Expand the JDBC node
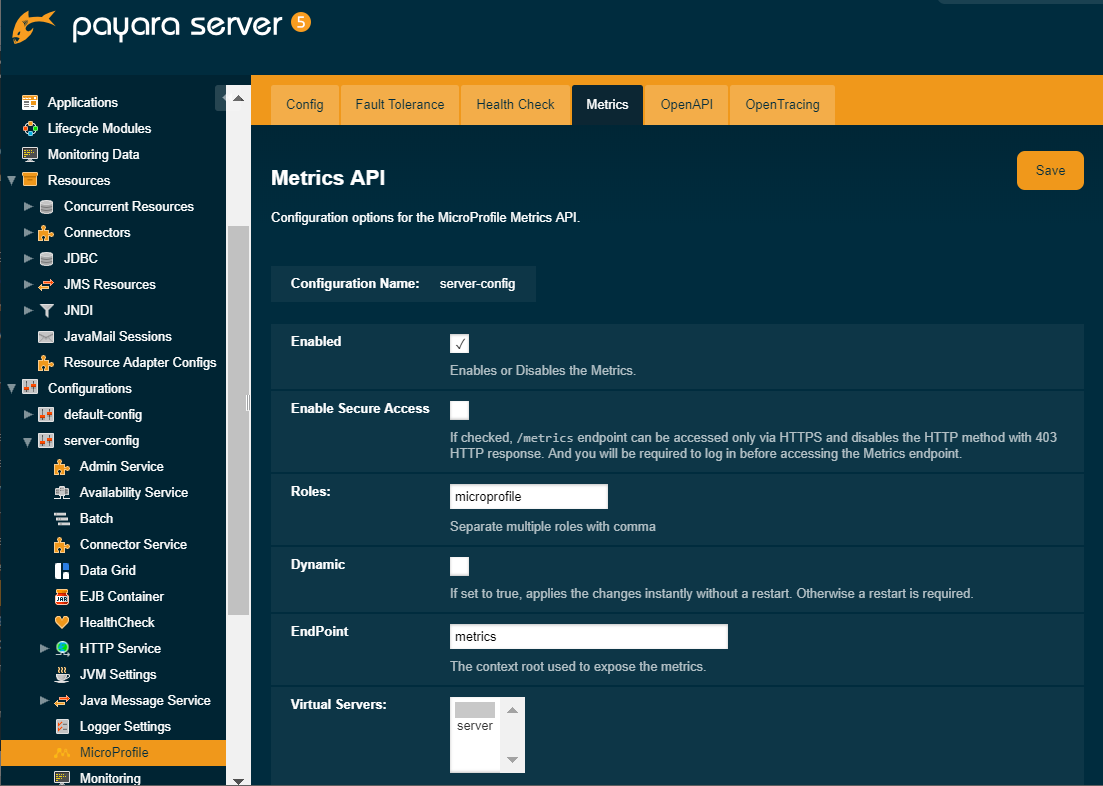The width and height of the screenshot is (1103, 786). click(x=28, y=258)
